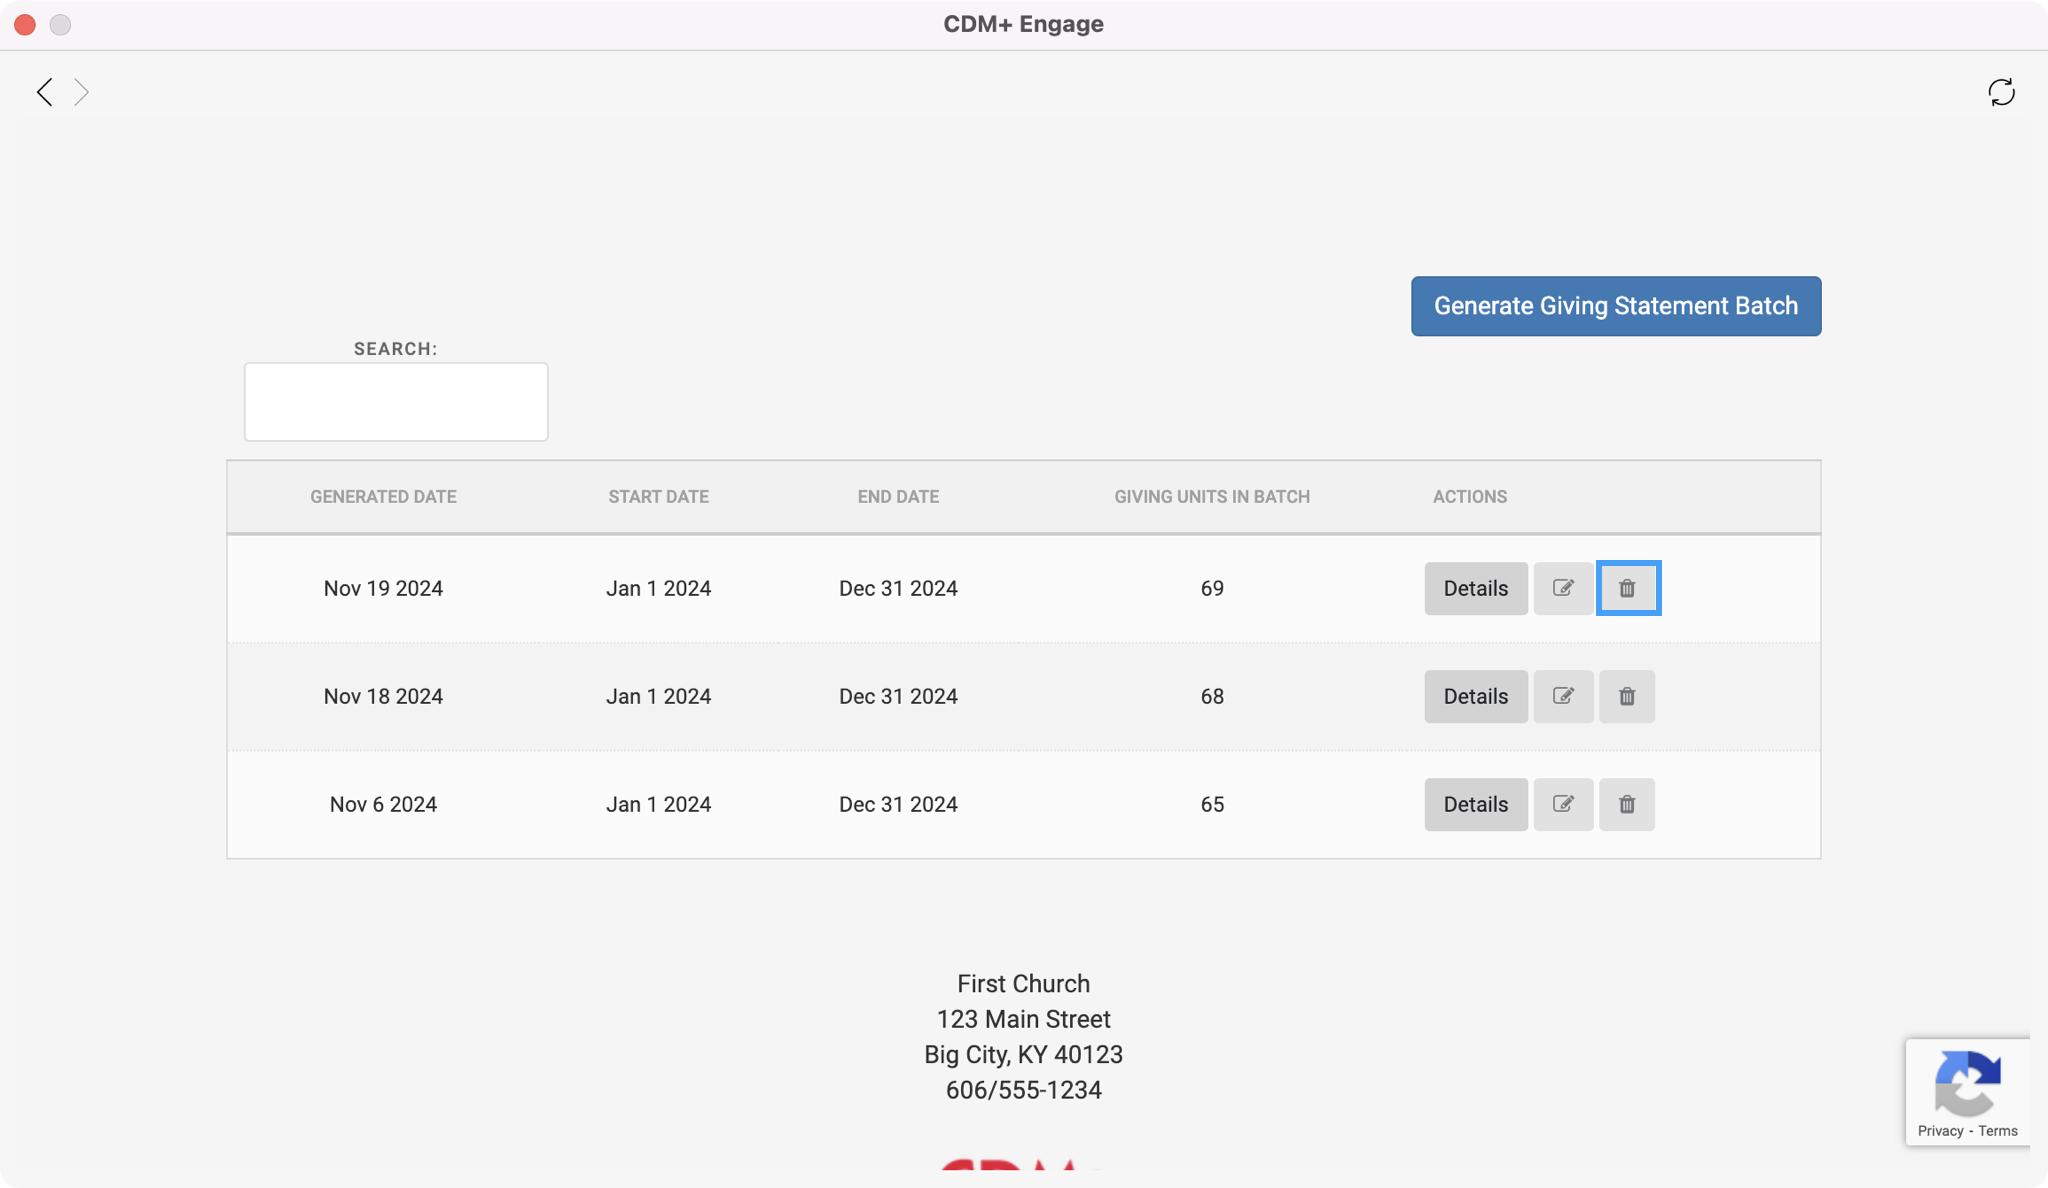Open Details for Nov 19 2024 batch
This screenshot has width=2048, height=1188.
(1475, 588)
